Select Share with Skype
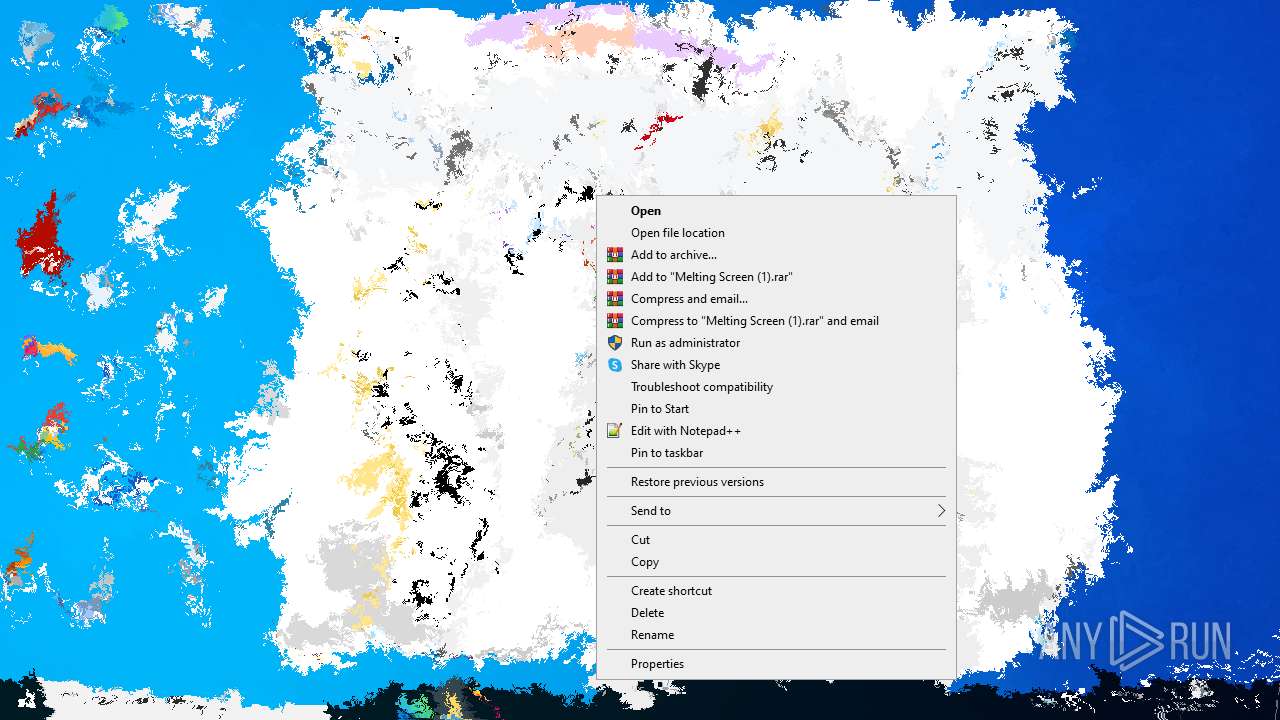Image resolution: width=1280 pixels, height=720 pixels. pos(776,365)
